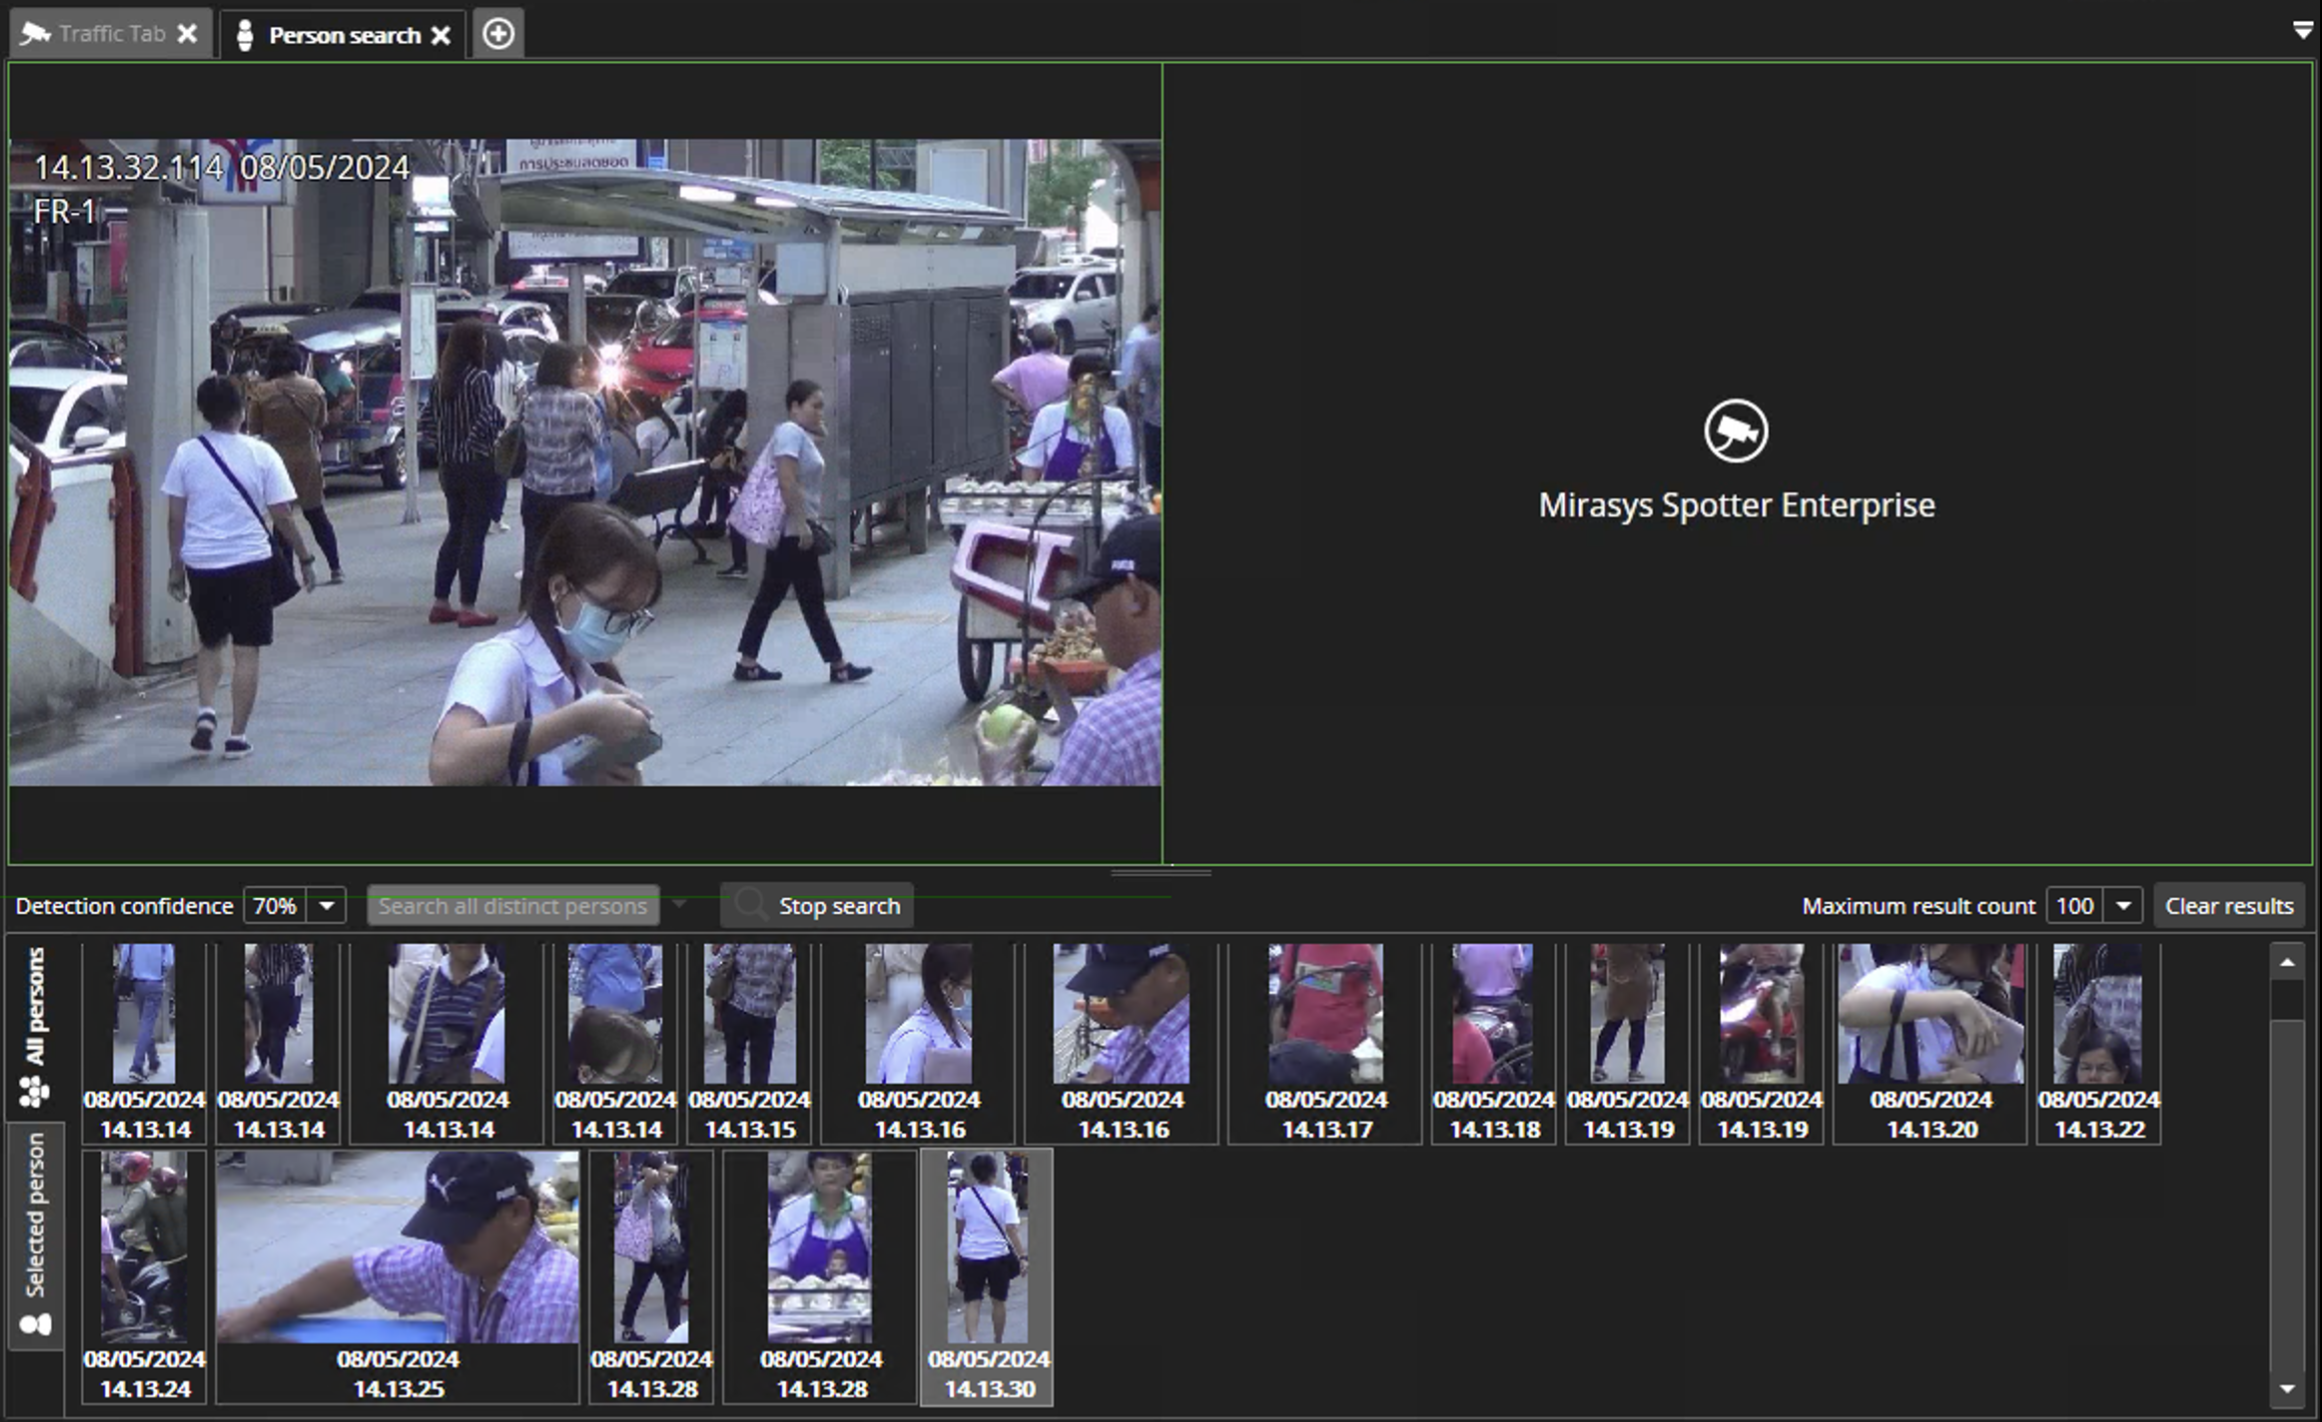Close the Traffic Tab
2322x1422 pixels.
click(187, 34)
